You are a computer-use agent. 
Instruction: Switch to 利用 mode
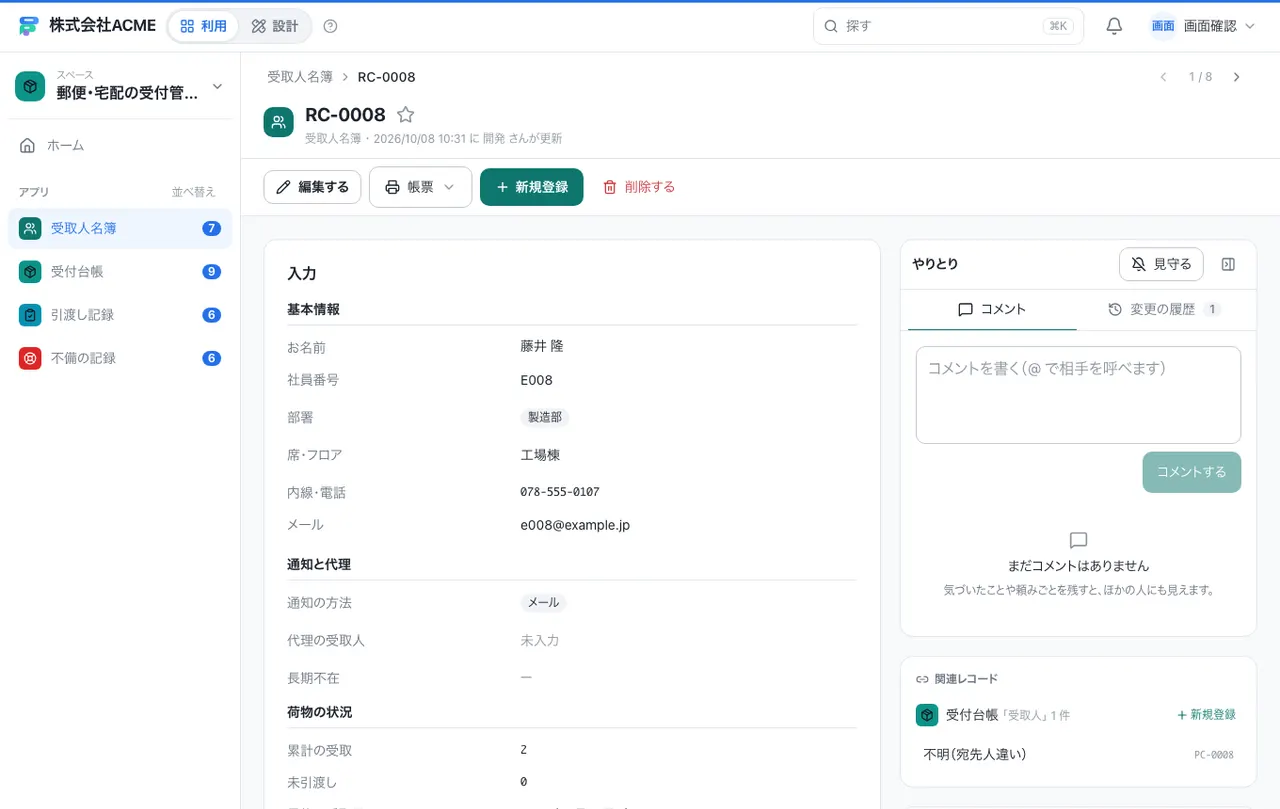point(203,26)
